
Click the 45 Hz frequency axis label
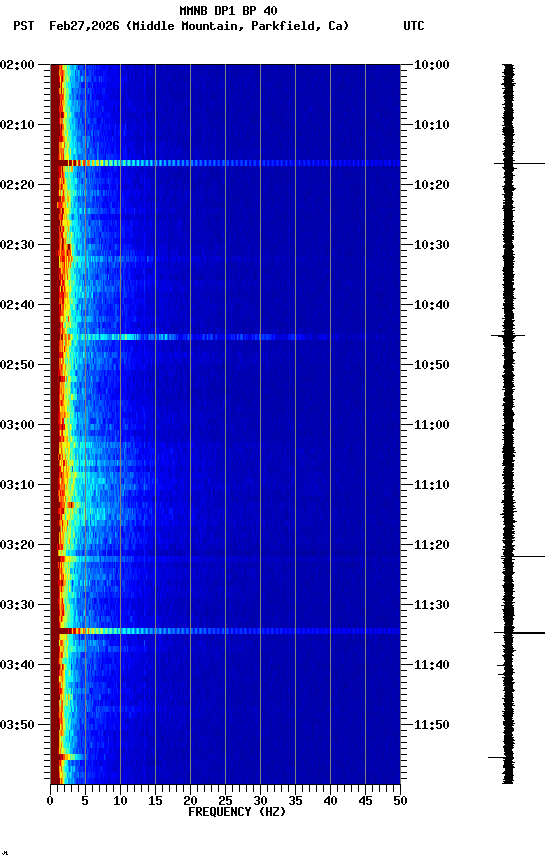pyautogui.click(x=365, y=801)
